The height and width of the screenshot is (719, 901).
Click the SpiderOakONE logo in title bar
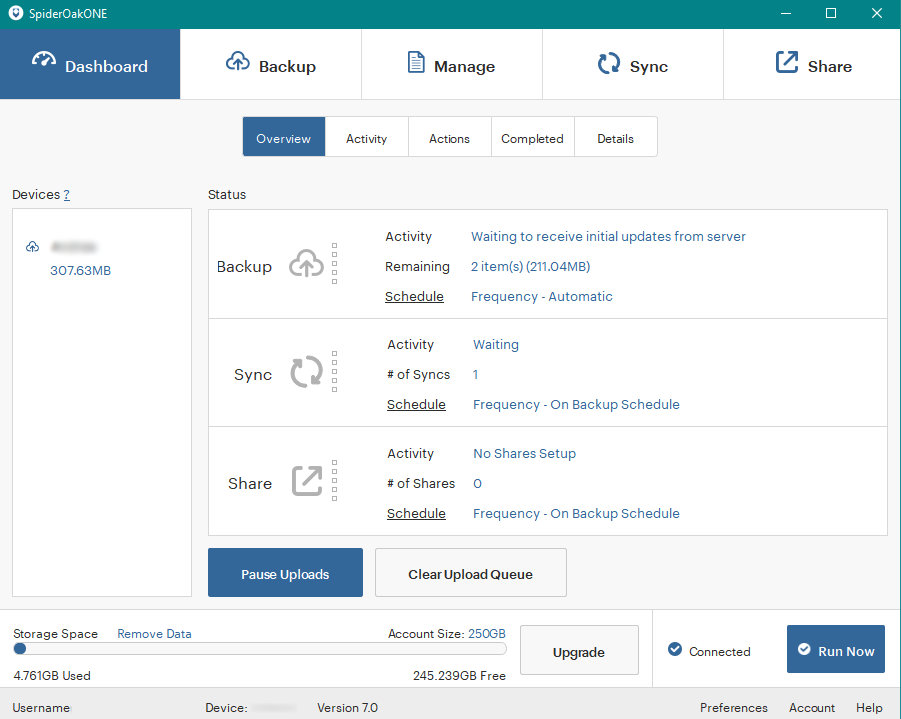(x=16, y=13)
